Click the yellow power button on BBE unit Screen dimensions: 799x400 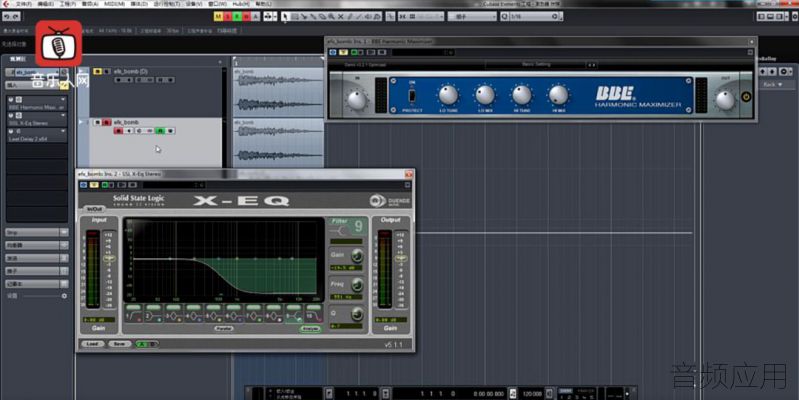746,97
